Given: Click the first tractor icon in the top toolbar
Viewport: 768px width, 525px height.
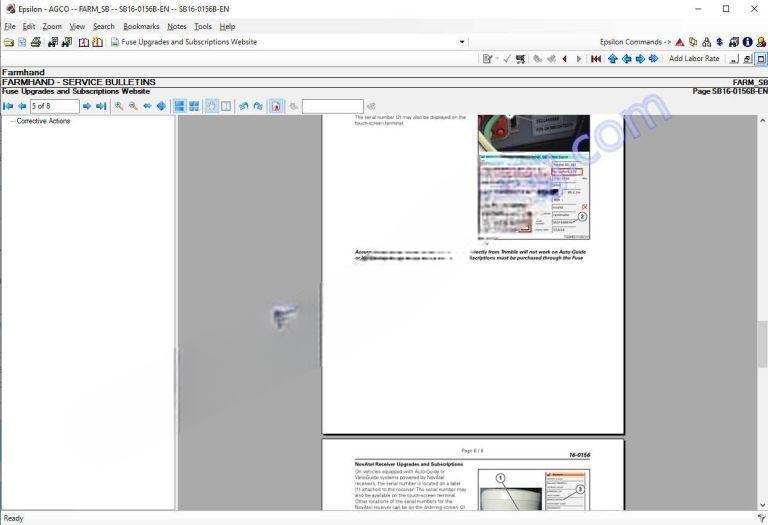Looking at the screenshot, I should coord(52,42).
